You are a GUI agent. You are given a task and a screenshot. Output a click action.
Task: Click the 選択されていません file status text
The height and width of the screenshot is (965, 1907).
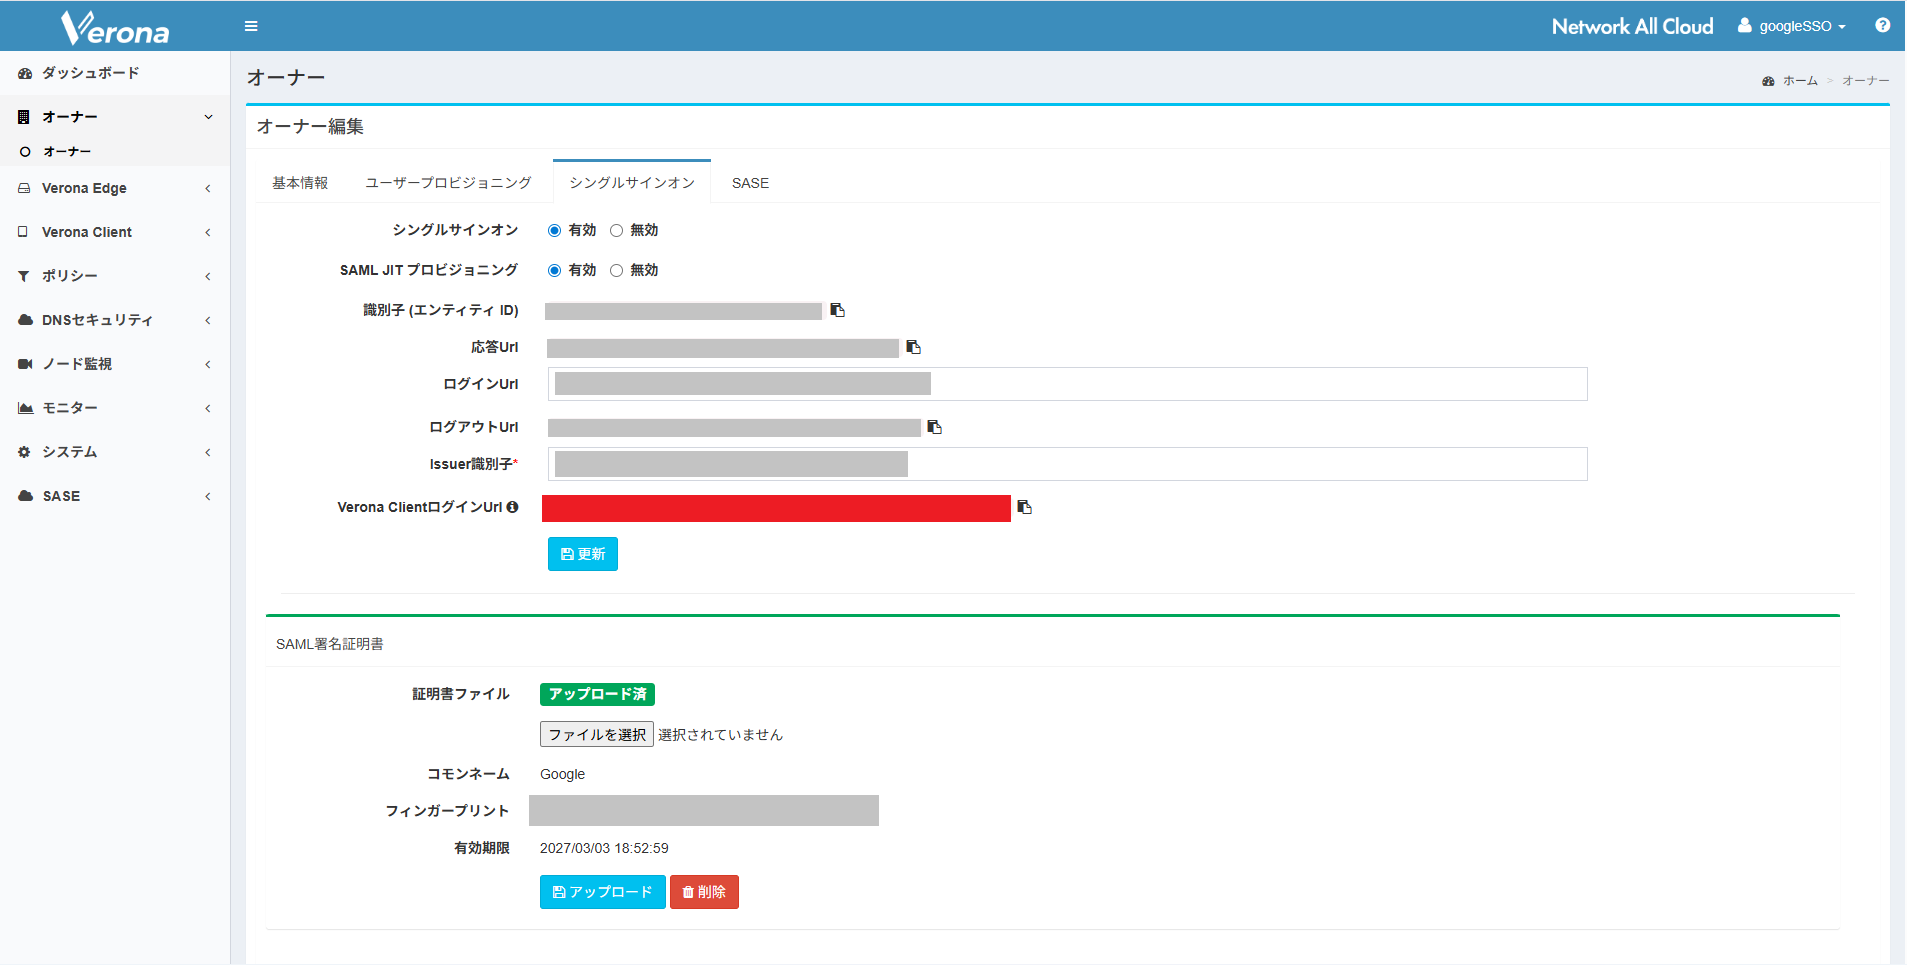point(720,735)
